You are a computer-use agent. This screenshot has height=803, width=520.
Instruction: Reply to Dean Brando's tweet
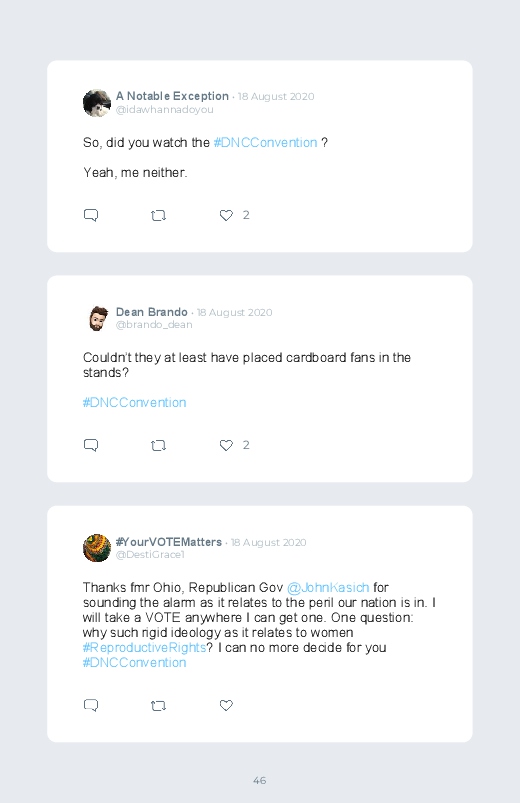[x=91, y=445]
